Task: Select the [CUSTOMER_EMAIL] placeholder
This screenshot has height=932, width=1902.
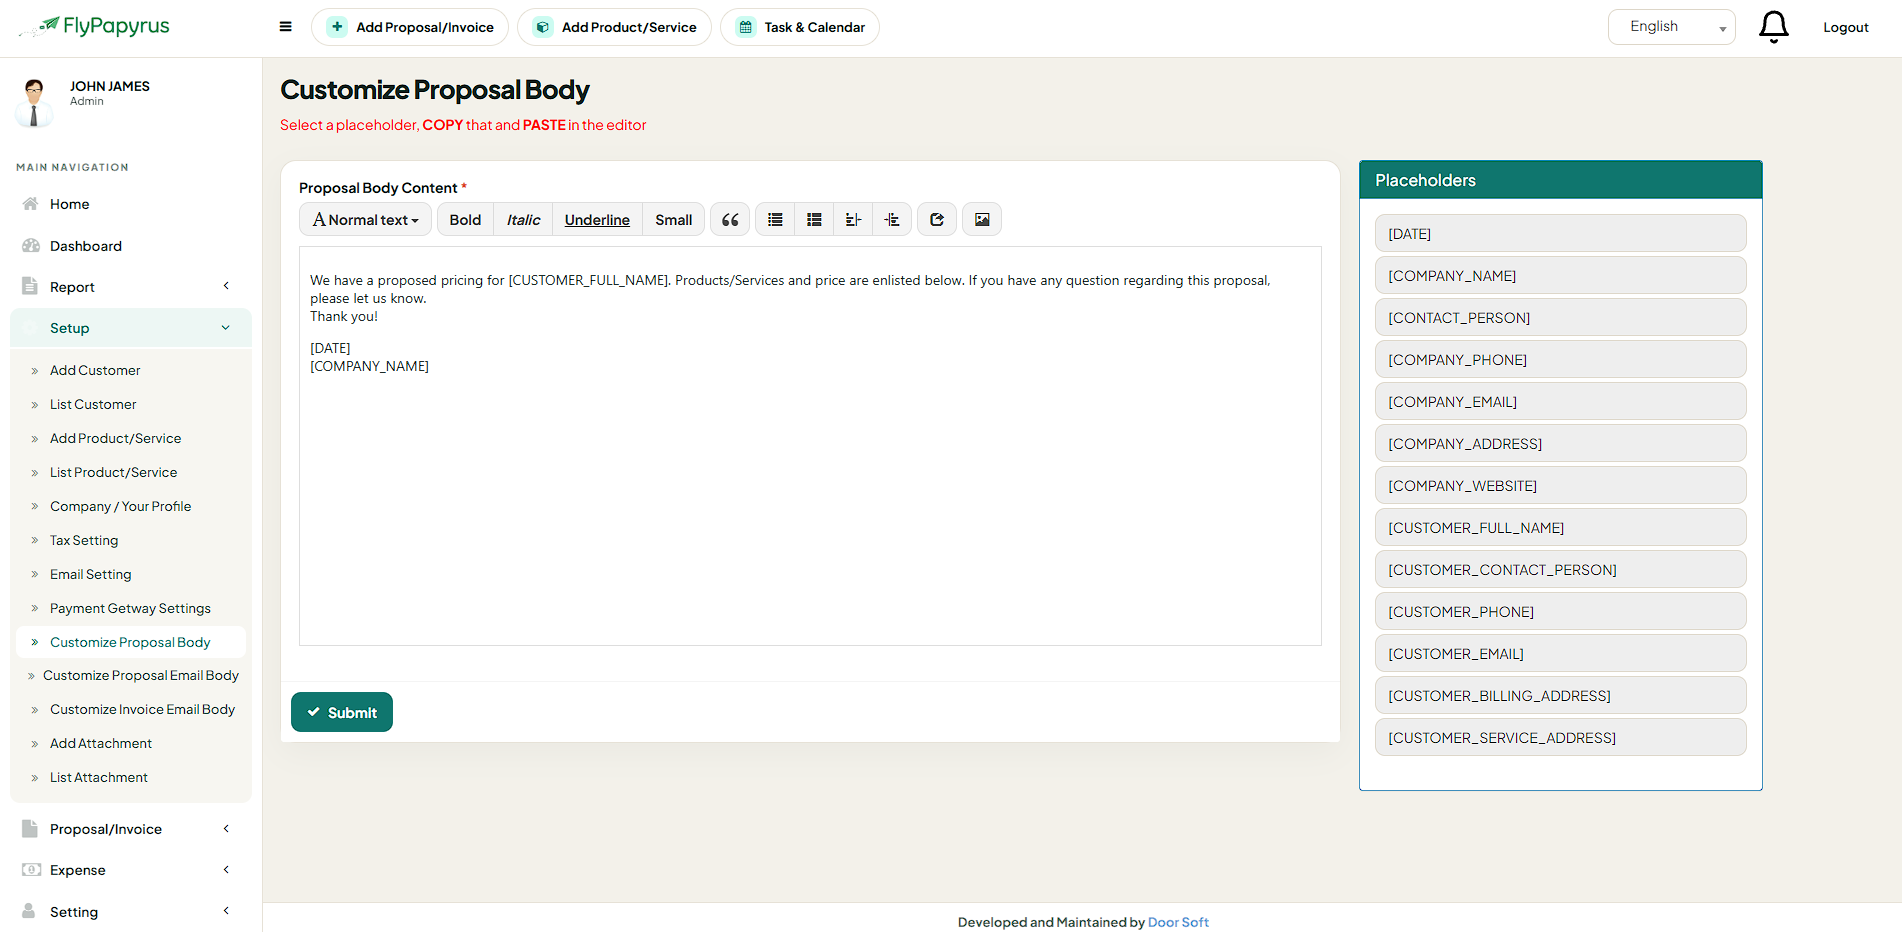Action: tap(1560, 654)
